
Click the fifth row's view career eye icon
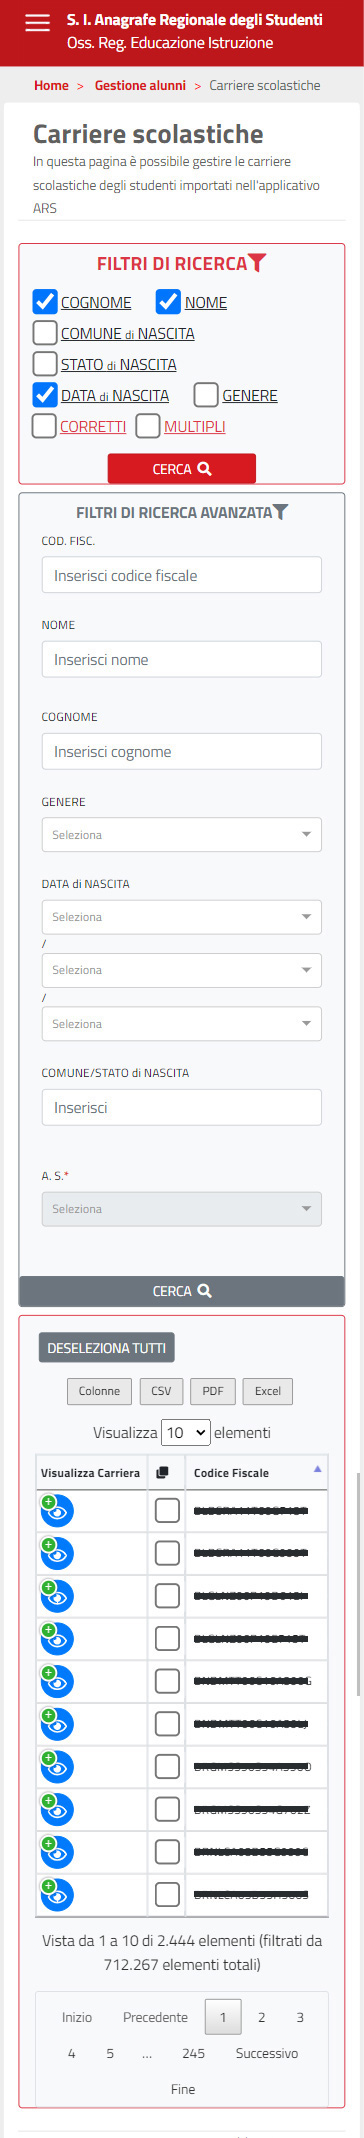pyautogui.click(x=57, y=1681)
